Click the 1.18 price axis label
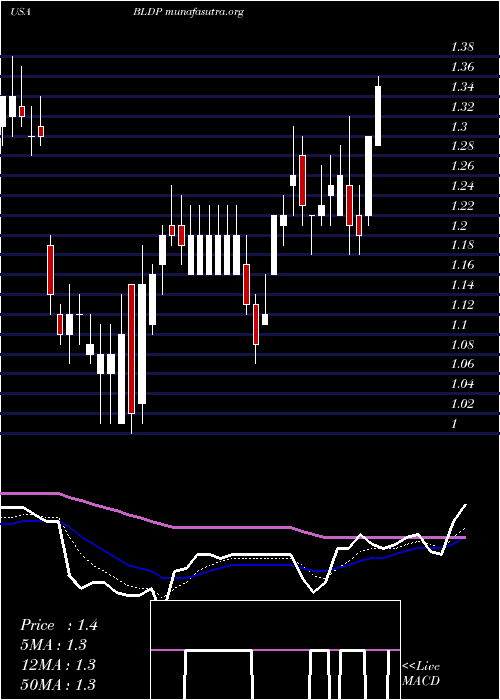Screen dimensions: 500x700 (x=462, y=245)
